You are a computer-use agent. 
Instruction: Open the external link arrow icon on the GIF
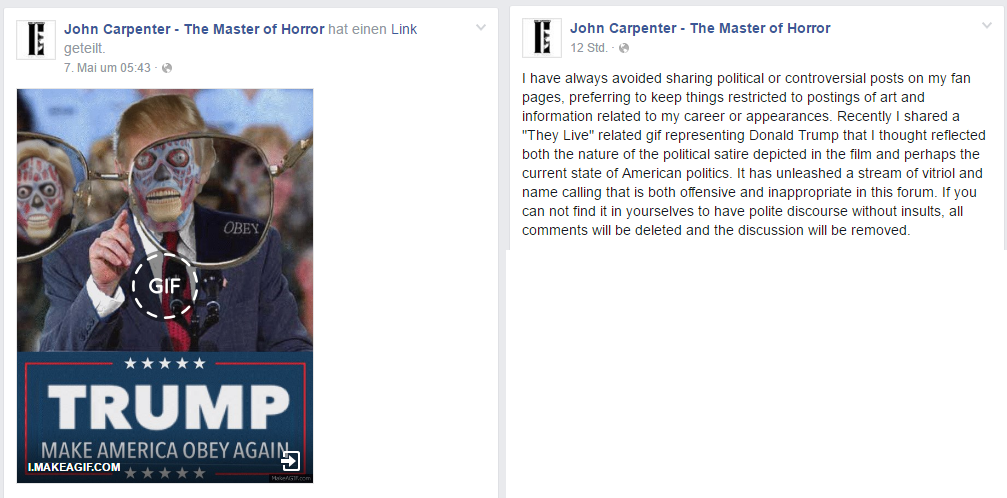pyautogui.click(x=290, y=461)
